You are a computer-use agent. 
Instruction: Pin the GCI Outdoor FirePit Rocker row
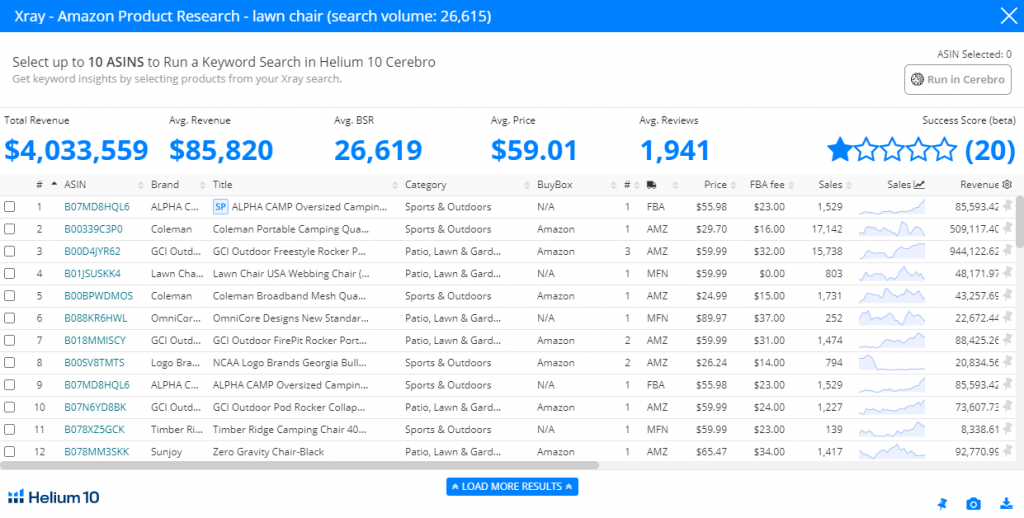pos(1007,340)
